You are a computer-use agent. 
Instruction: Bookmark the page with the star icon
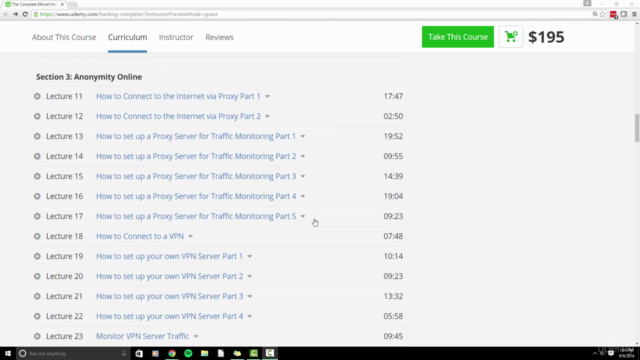[602, 14]
